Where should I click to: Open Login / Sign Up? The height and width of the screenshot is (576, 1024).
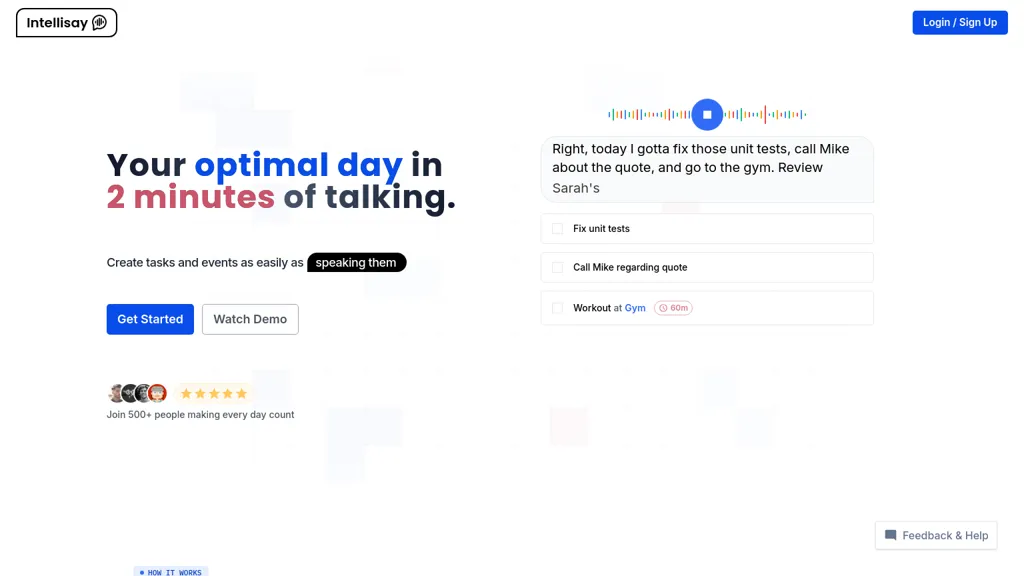(x=959, y=22)
